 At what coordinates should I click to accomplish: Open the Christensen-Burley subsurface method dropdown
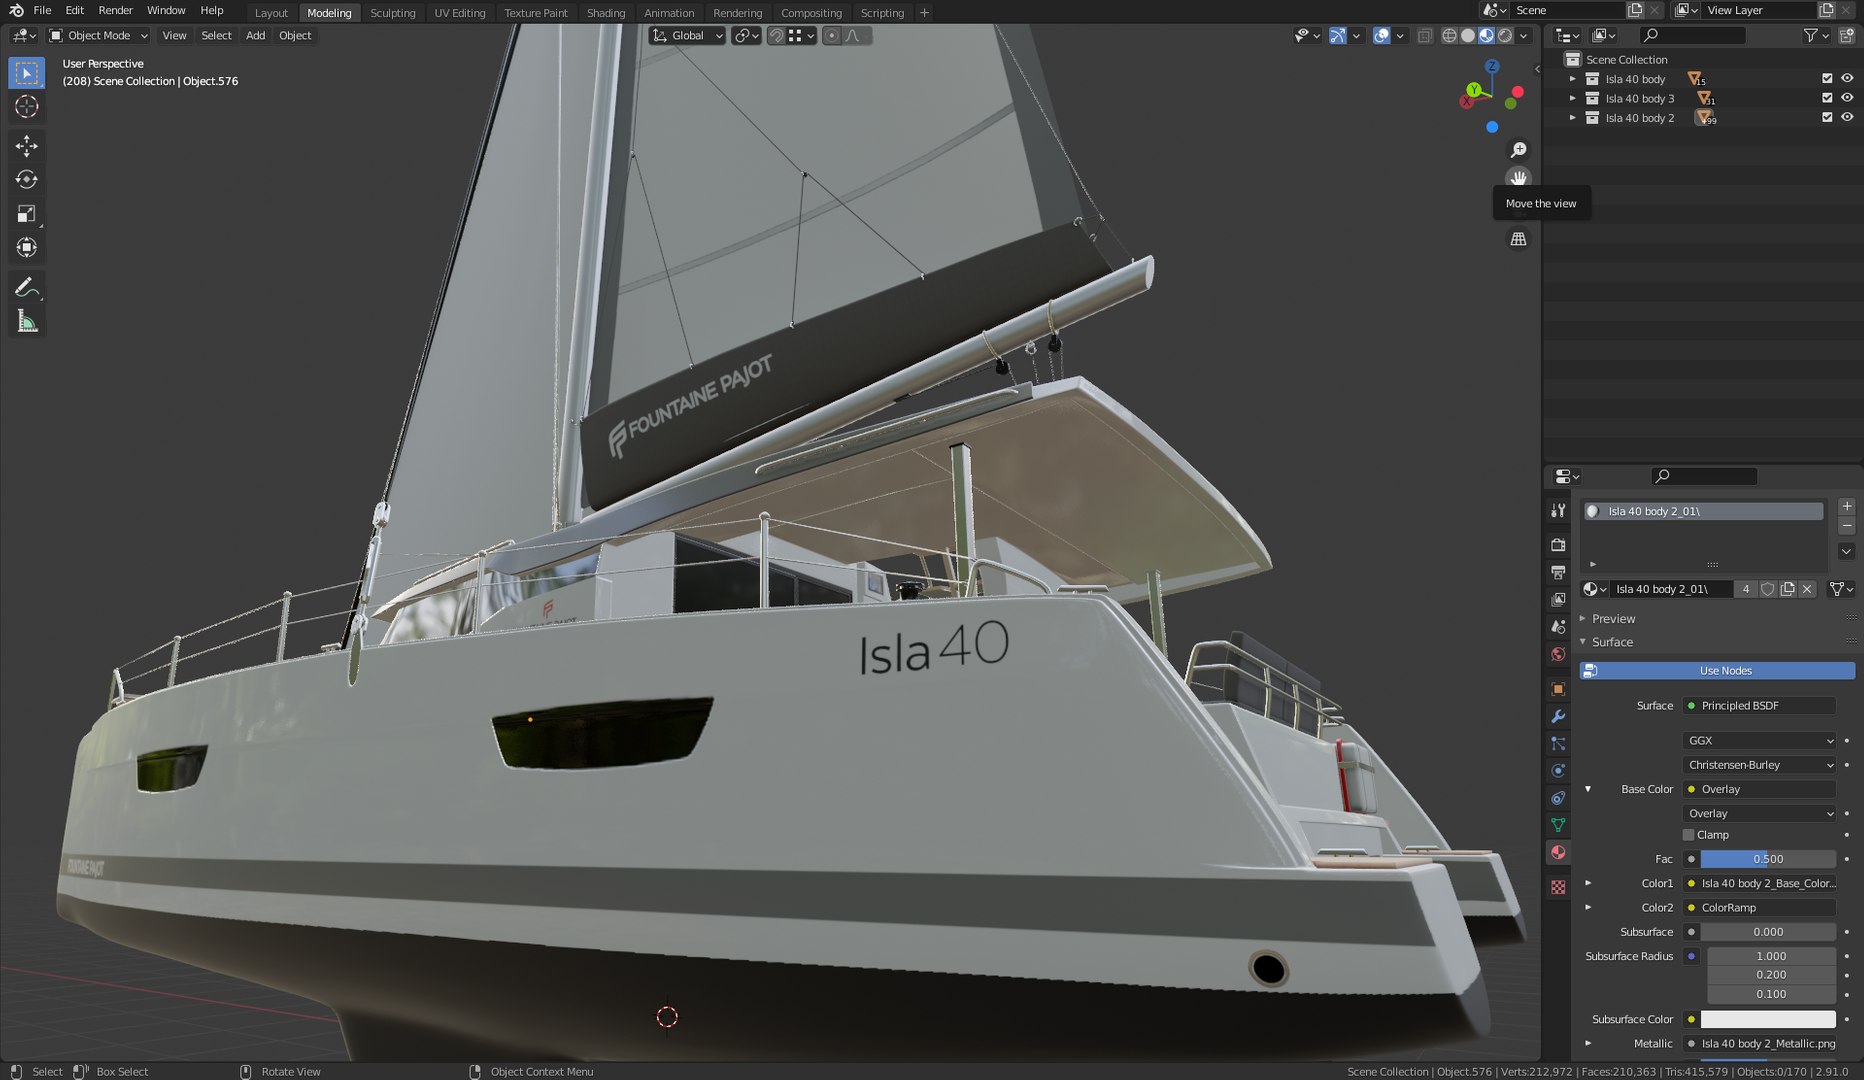[1760, 765]
